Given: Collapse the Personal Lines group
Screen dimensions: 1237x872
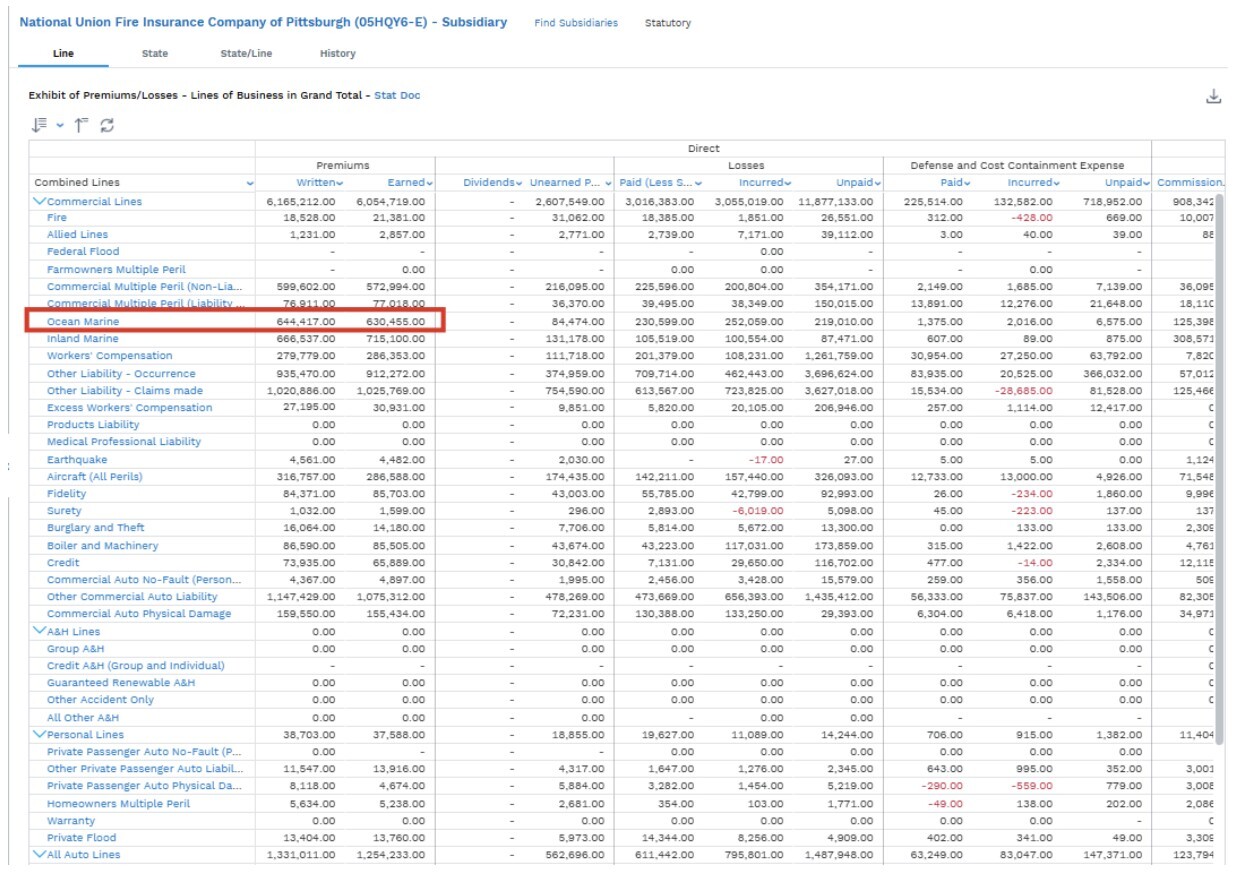Looking at the screenshot, I should (40, 734).
